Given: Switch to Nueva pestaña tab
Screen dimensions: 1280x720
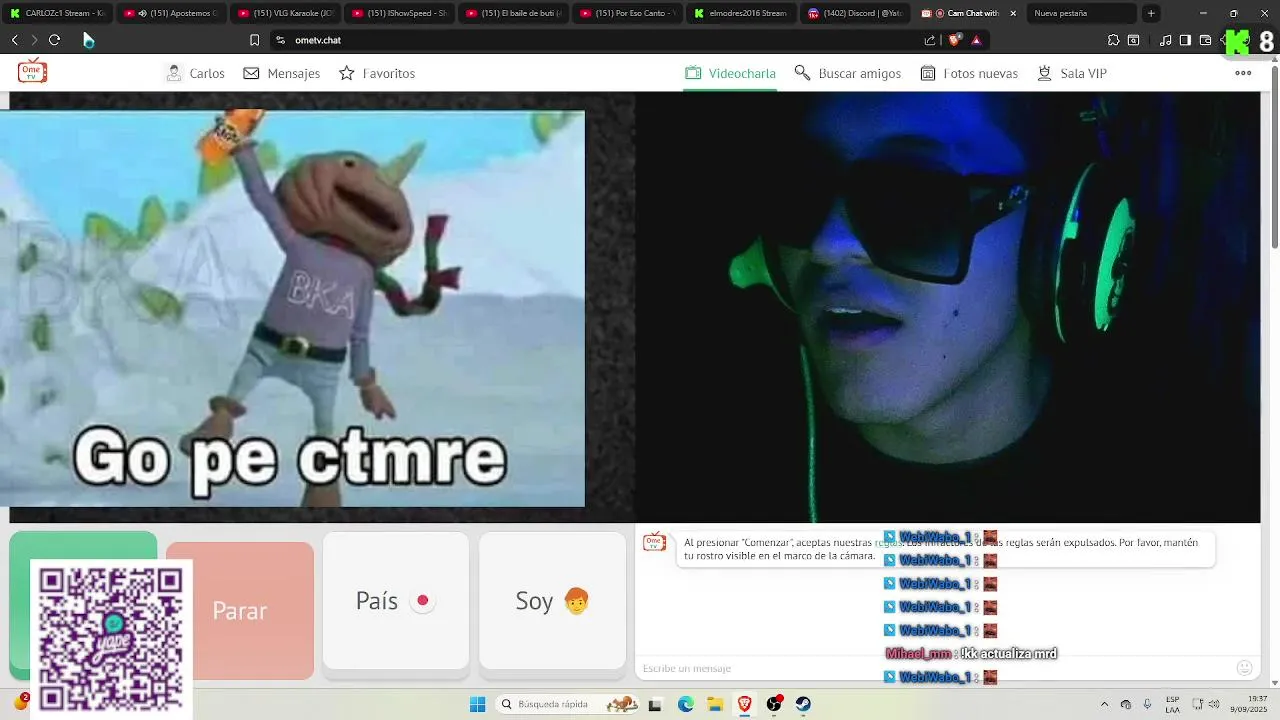Looking at the screenshot, I should coord(1080,13).
